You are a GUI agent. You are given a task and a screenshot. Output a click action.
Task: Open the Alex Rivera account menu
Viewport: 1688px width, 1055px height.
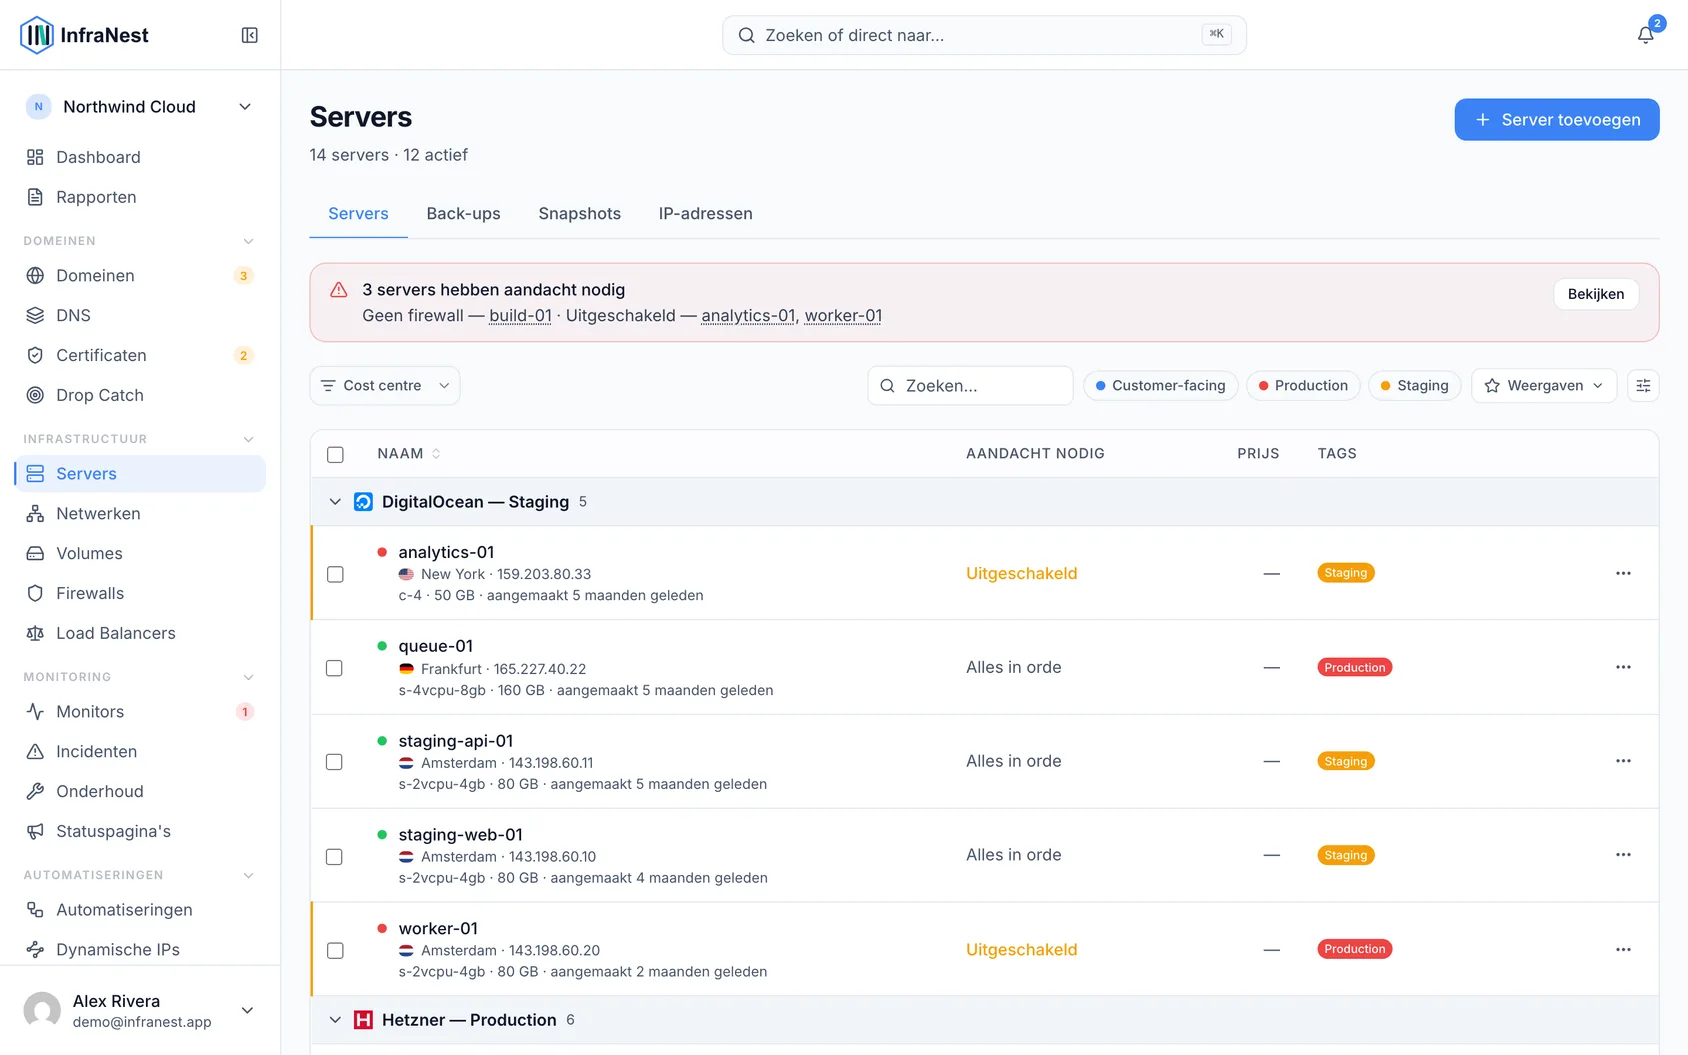140,1010
